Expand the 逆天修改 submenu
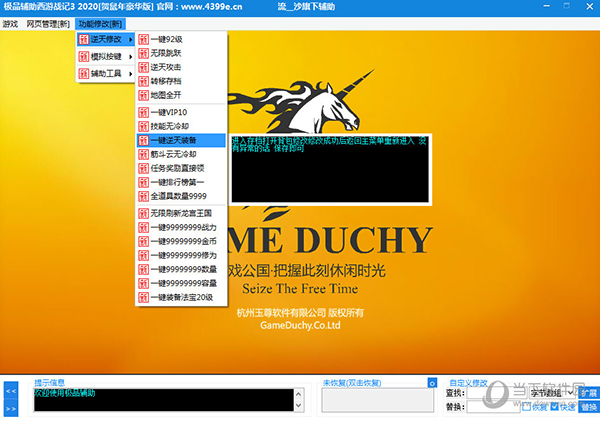Screen dimensions: 600x422 pyautogui.click(x=106, y=39)
